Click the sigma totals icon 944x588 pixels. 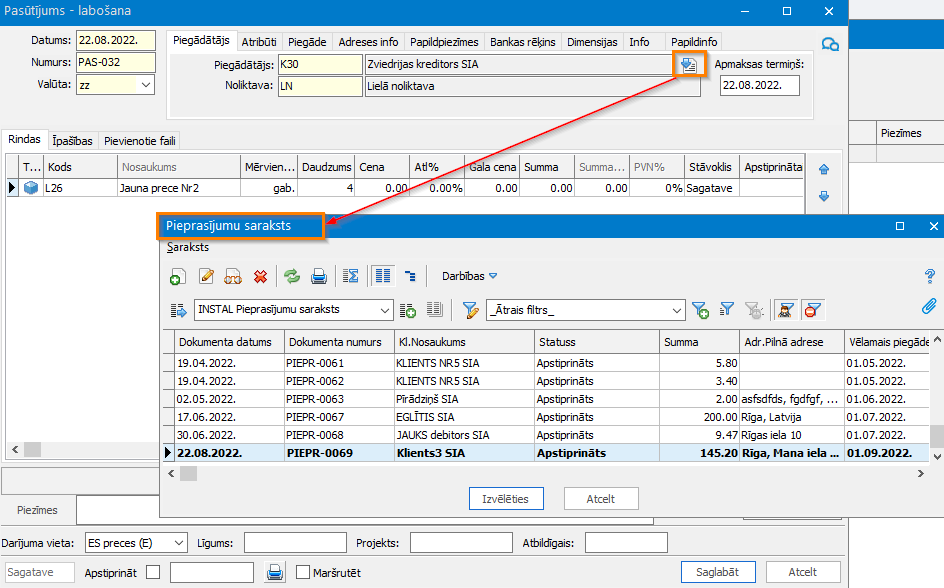[x=350, y=276]
